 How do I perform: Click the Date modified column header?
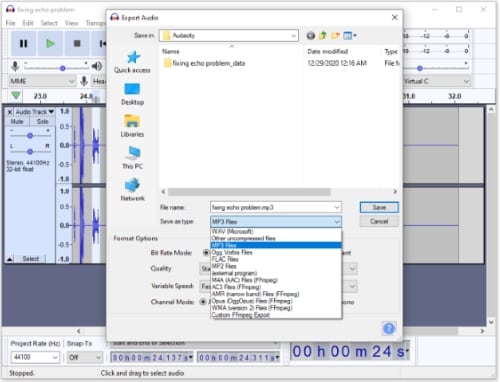pos(327,51)
